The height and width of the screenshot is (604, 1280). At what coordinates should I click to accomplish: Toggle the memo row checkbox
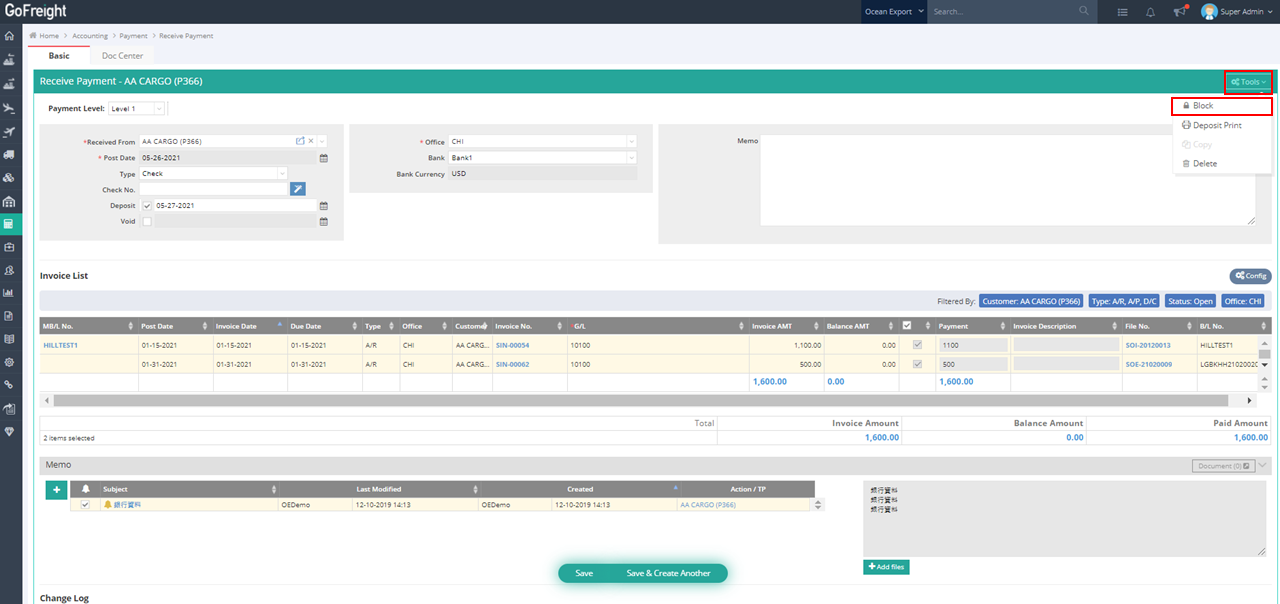point(85,505)
